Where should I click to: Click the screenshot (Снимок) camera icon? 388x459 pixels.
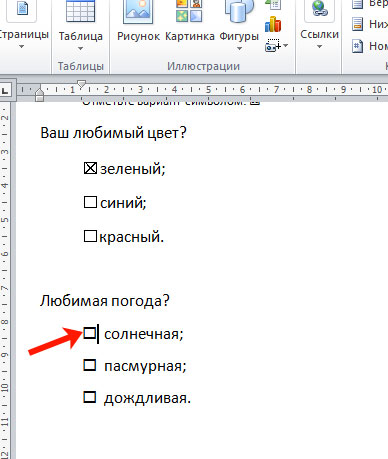click(272, 45)
